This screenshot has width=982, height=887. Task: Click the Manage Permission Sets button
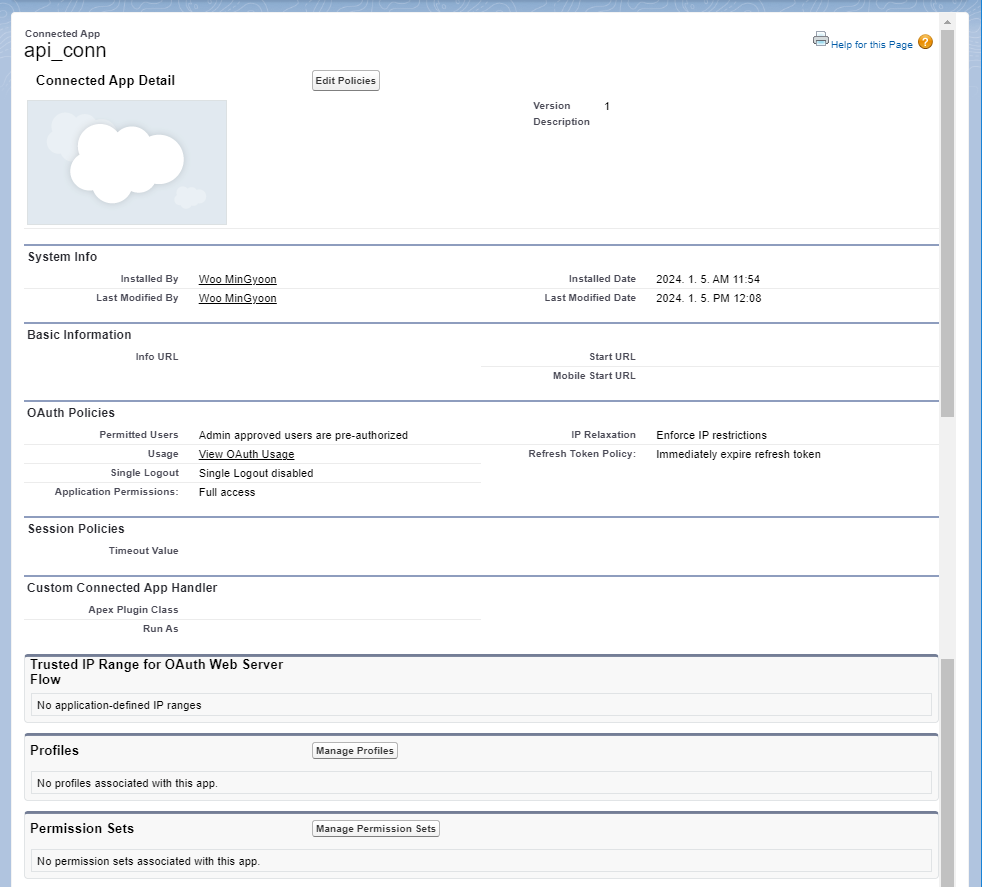(375, 828)
